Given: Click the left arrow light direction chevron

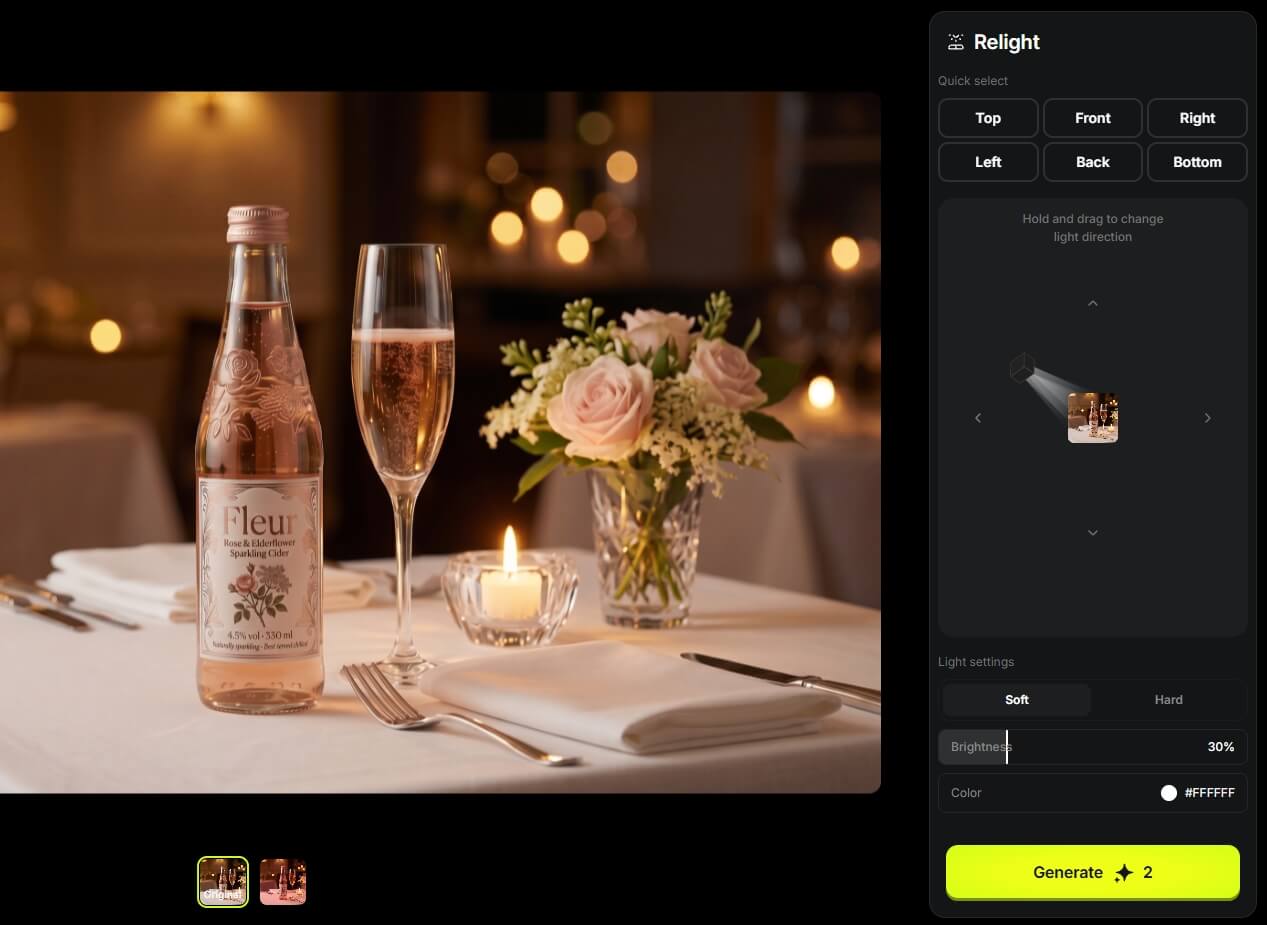Looking at the screenshot, I should pyautogui.click(x=978, y=418).
